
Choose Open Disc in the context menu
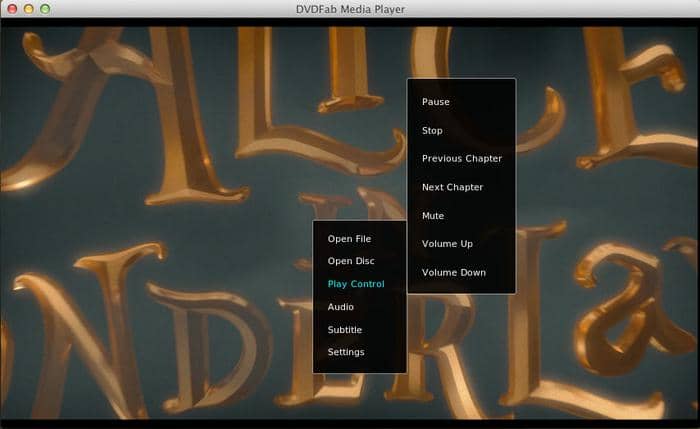[351, 261]
